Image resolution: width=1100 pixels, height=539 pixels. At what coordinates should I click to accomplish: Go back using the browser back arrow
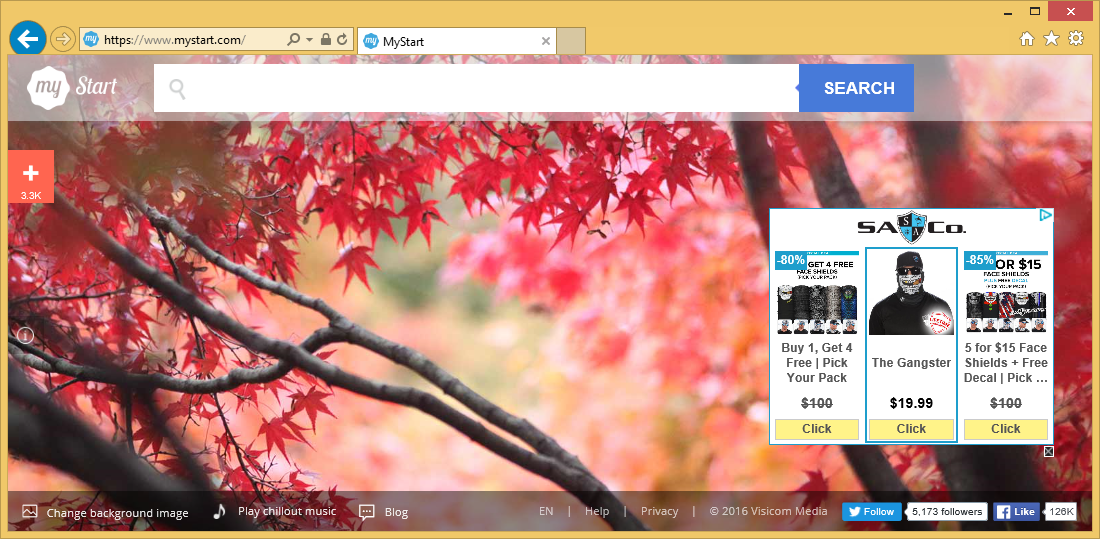27,39
